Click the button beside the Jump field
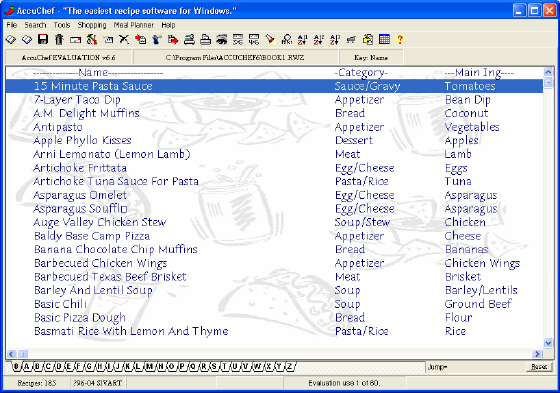Image resolution: width=560 pixels, height=393 pixels. [x=539, y=367]
